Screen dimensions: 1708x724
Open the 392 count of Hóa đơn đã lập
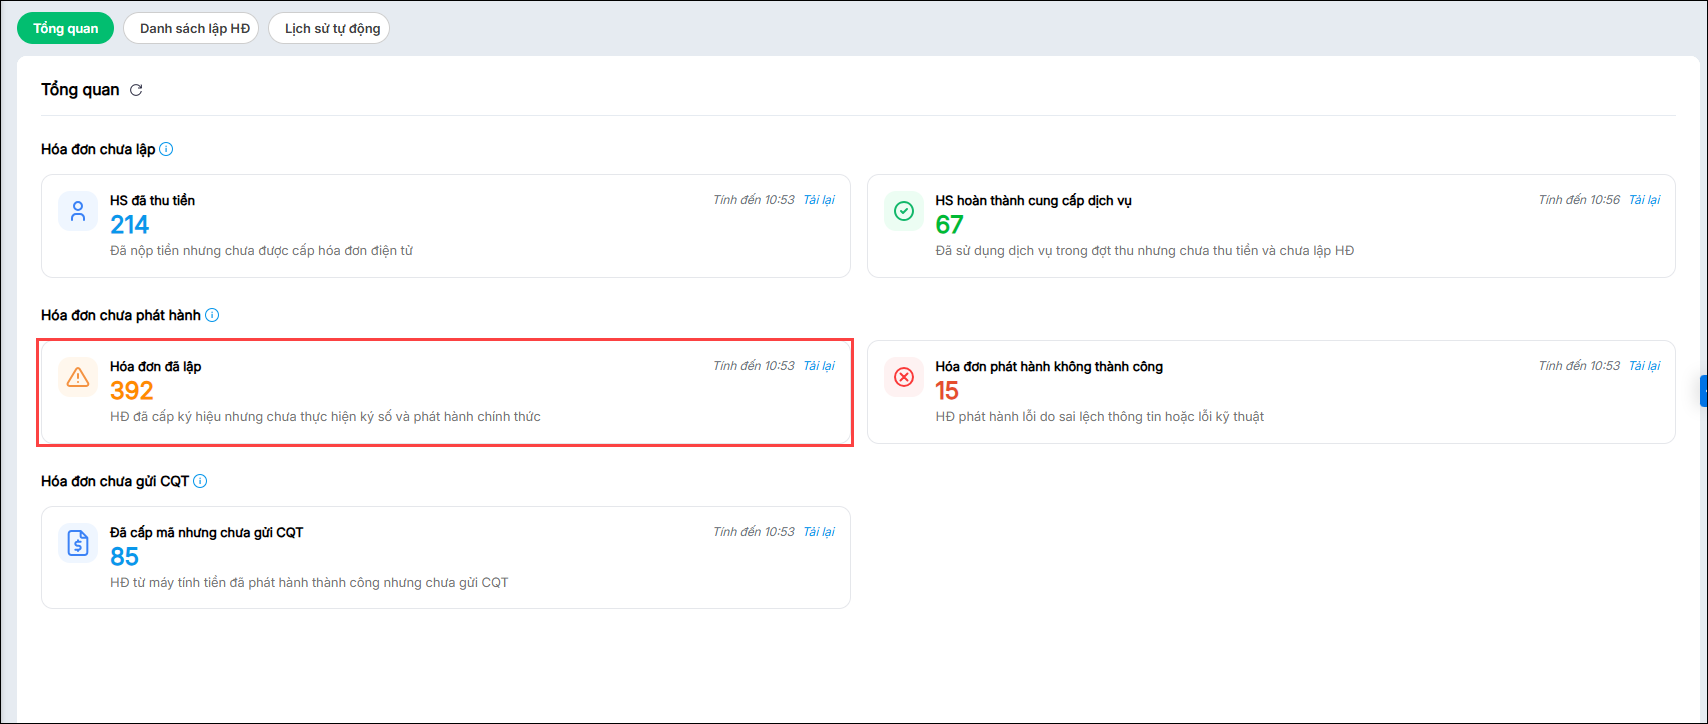pos(132,391)
